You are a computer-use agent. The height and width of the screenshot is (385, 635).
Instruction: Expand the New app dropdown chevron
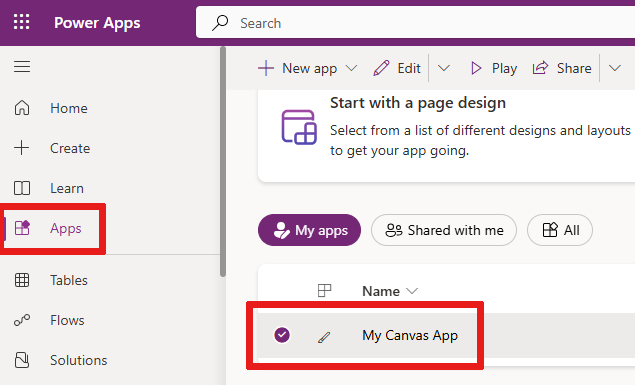[352, 68]
